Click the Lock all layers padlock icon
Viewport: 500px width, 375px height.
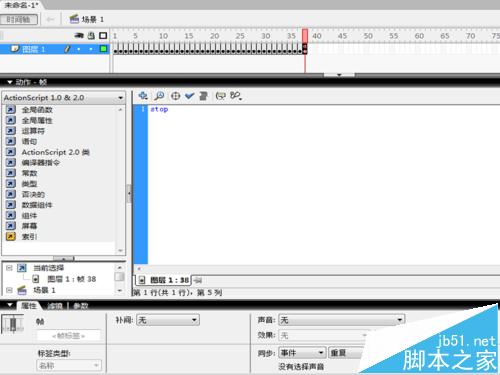coord(91,35)
